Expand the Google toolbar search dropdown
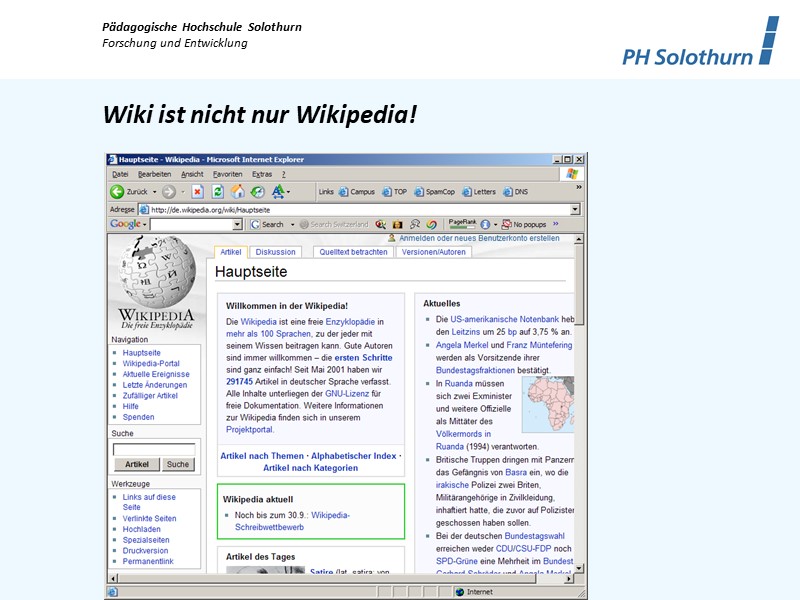The width and height of the screenshot is (800, 600). (294, 224)
